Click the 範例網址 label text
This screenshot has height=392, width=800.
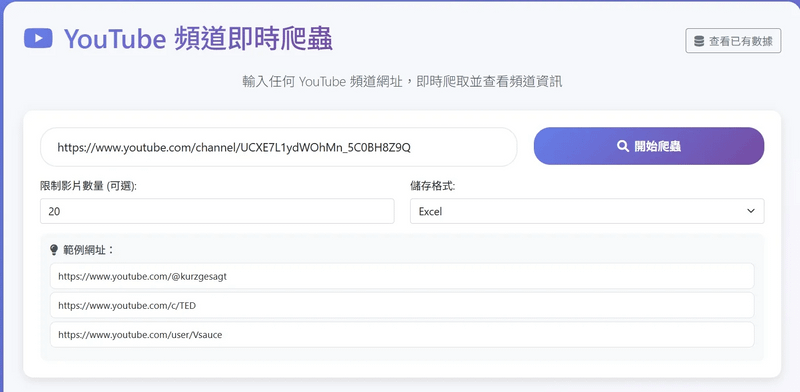click(x=88, y=250)
